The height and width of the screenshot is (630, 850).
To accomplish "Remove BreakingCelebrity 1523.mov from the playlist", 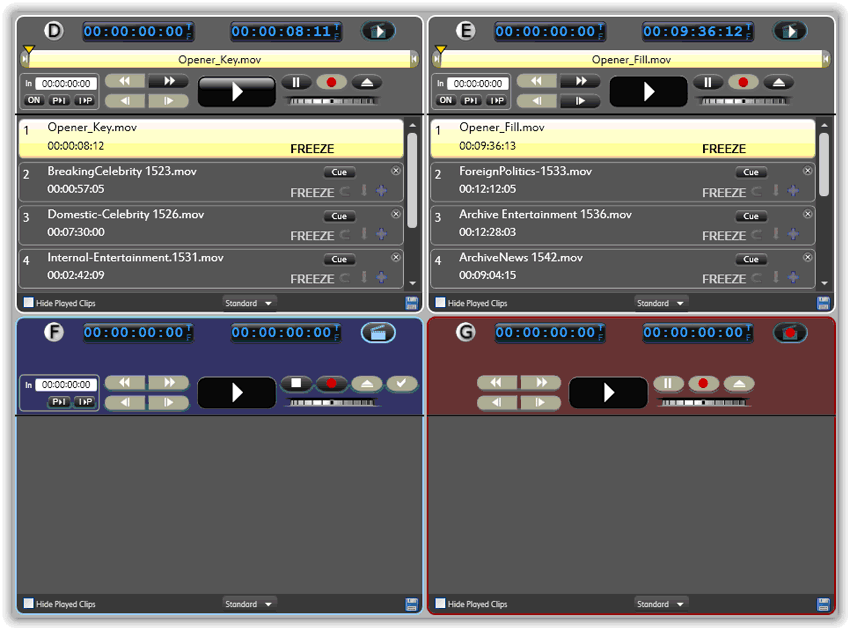I will pos(395,171).
